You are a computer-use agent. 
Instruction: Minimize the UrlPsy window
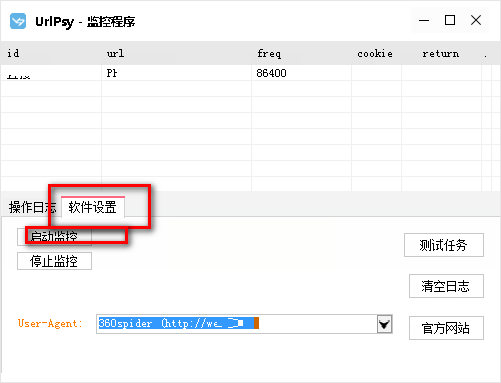point(424,20)
